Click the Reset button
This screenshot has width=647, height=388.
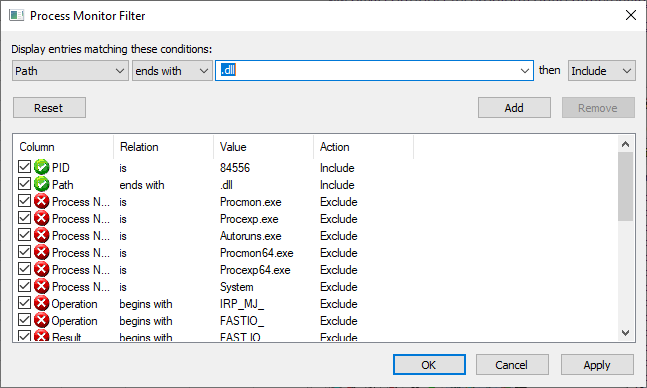click(x=50, y=108)
